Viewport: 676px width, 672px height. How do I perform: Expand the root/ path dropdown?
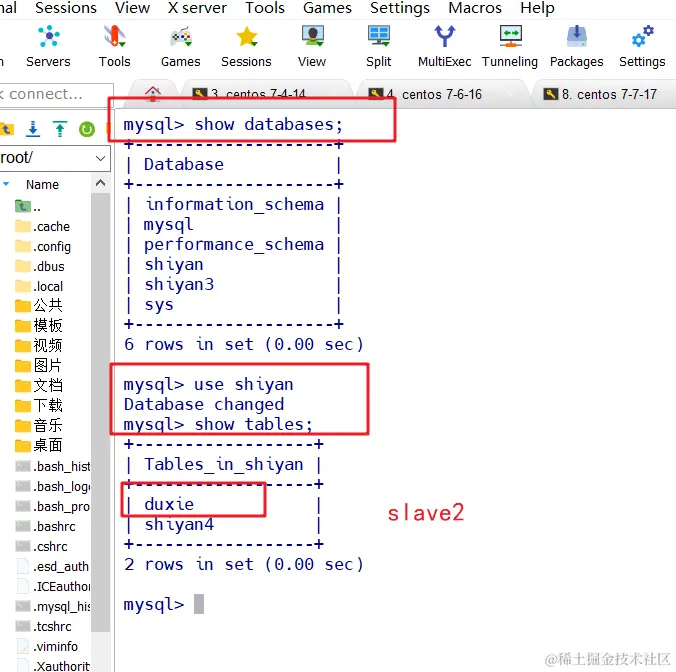coord(100,158)
